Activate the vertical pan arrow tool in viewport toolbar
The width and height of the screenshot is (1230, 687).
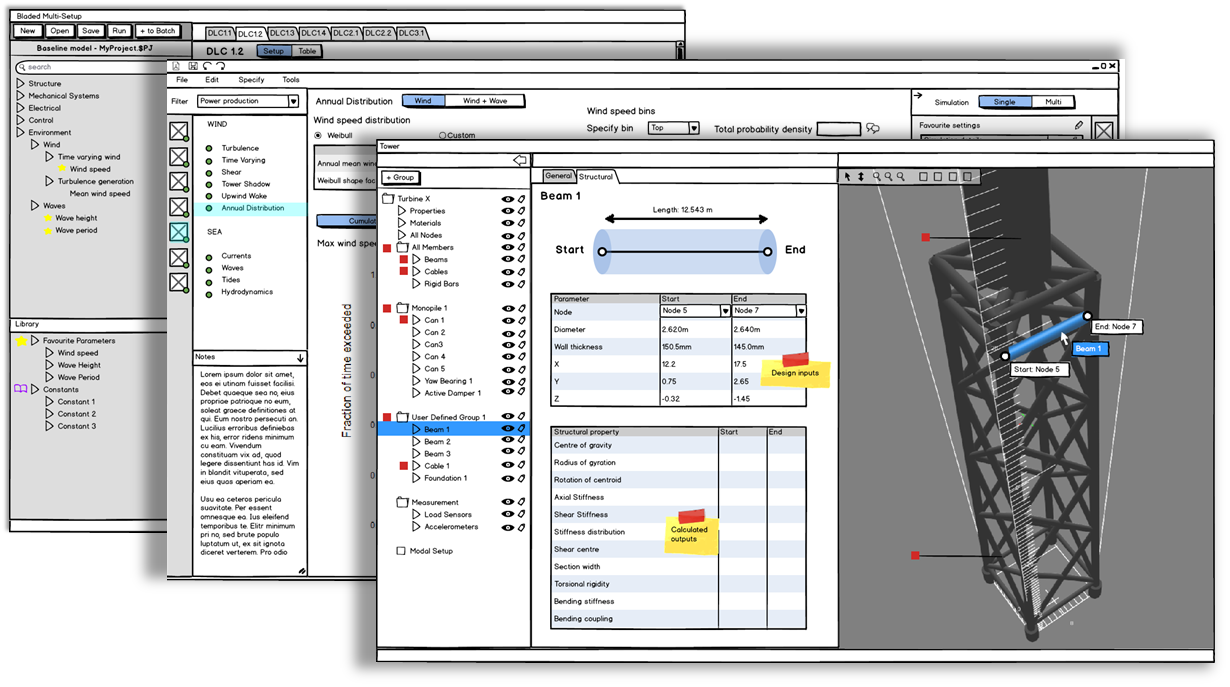(x=861, y=177)
